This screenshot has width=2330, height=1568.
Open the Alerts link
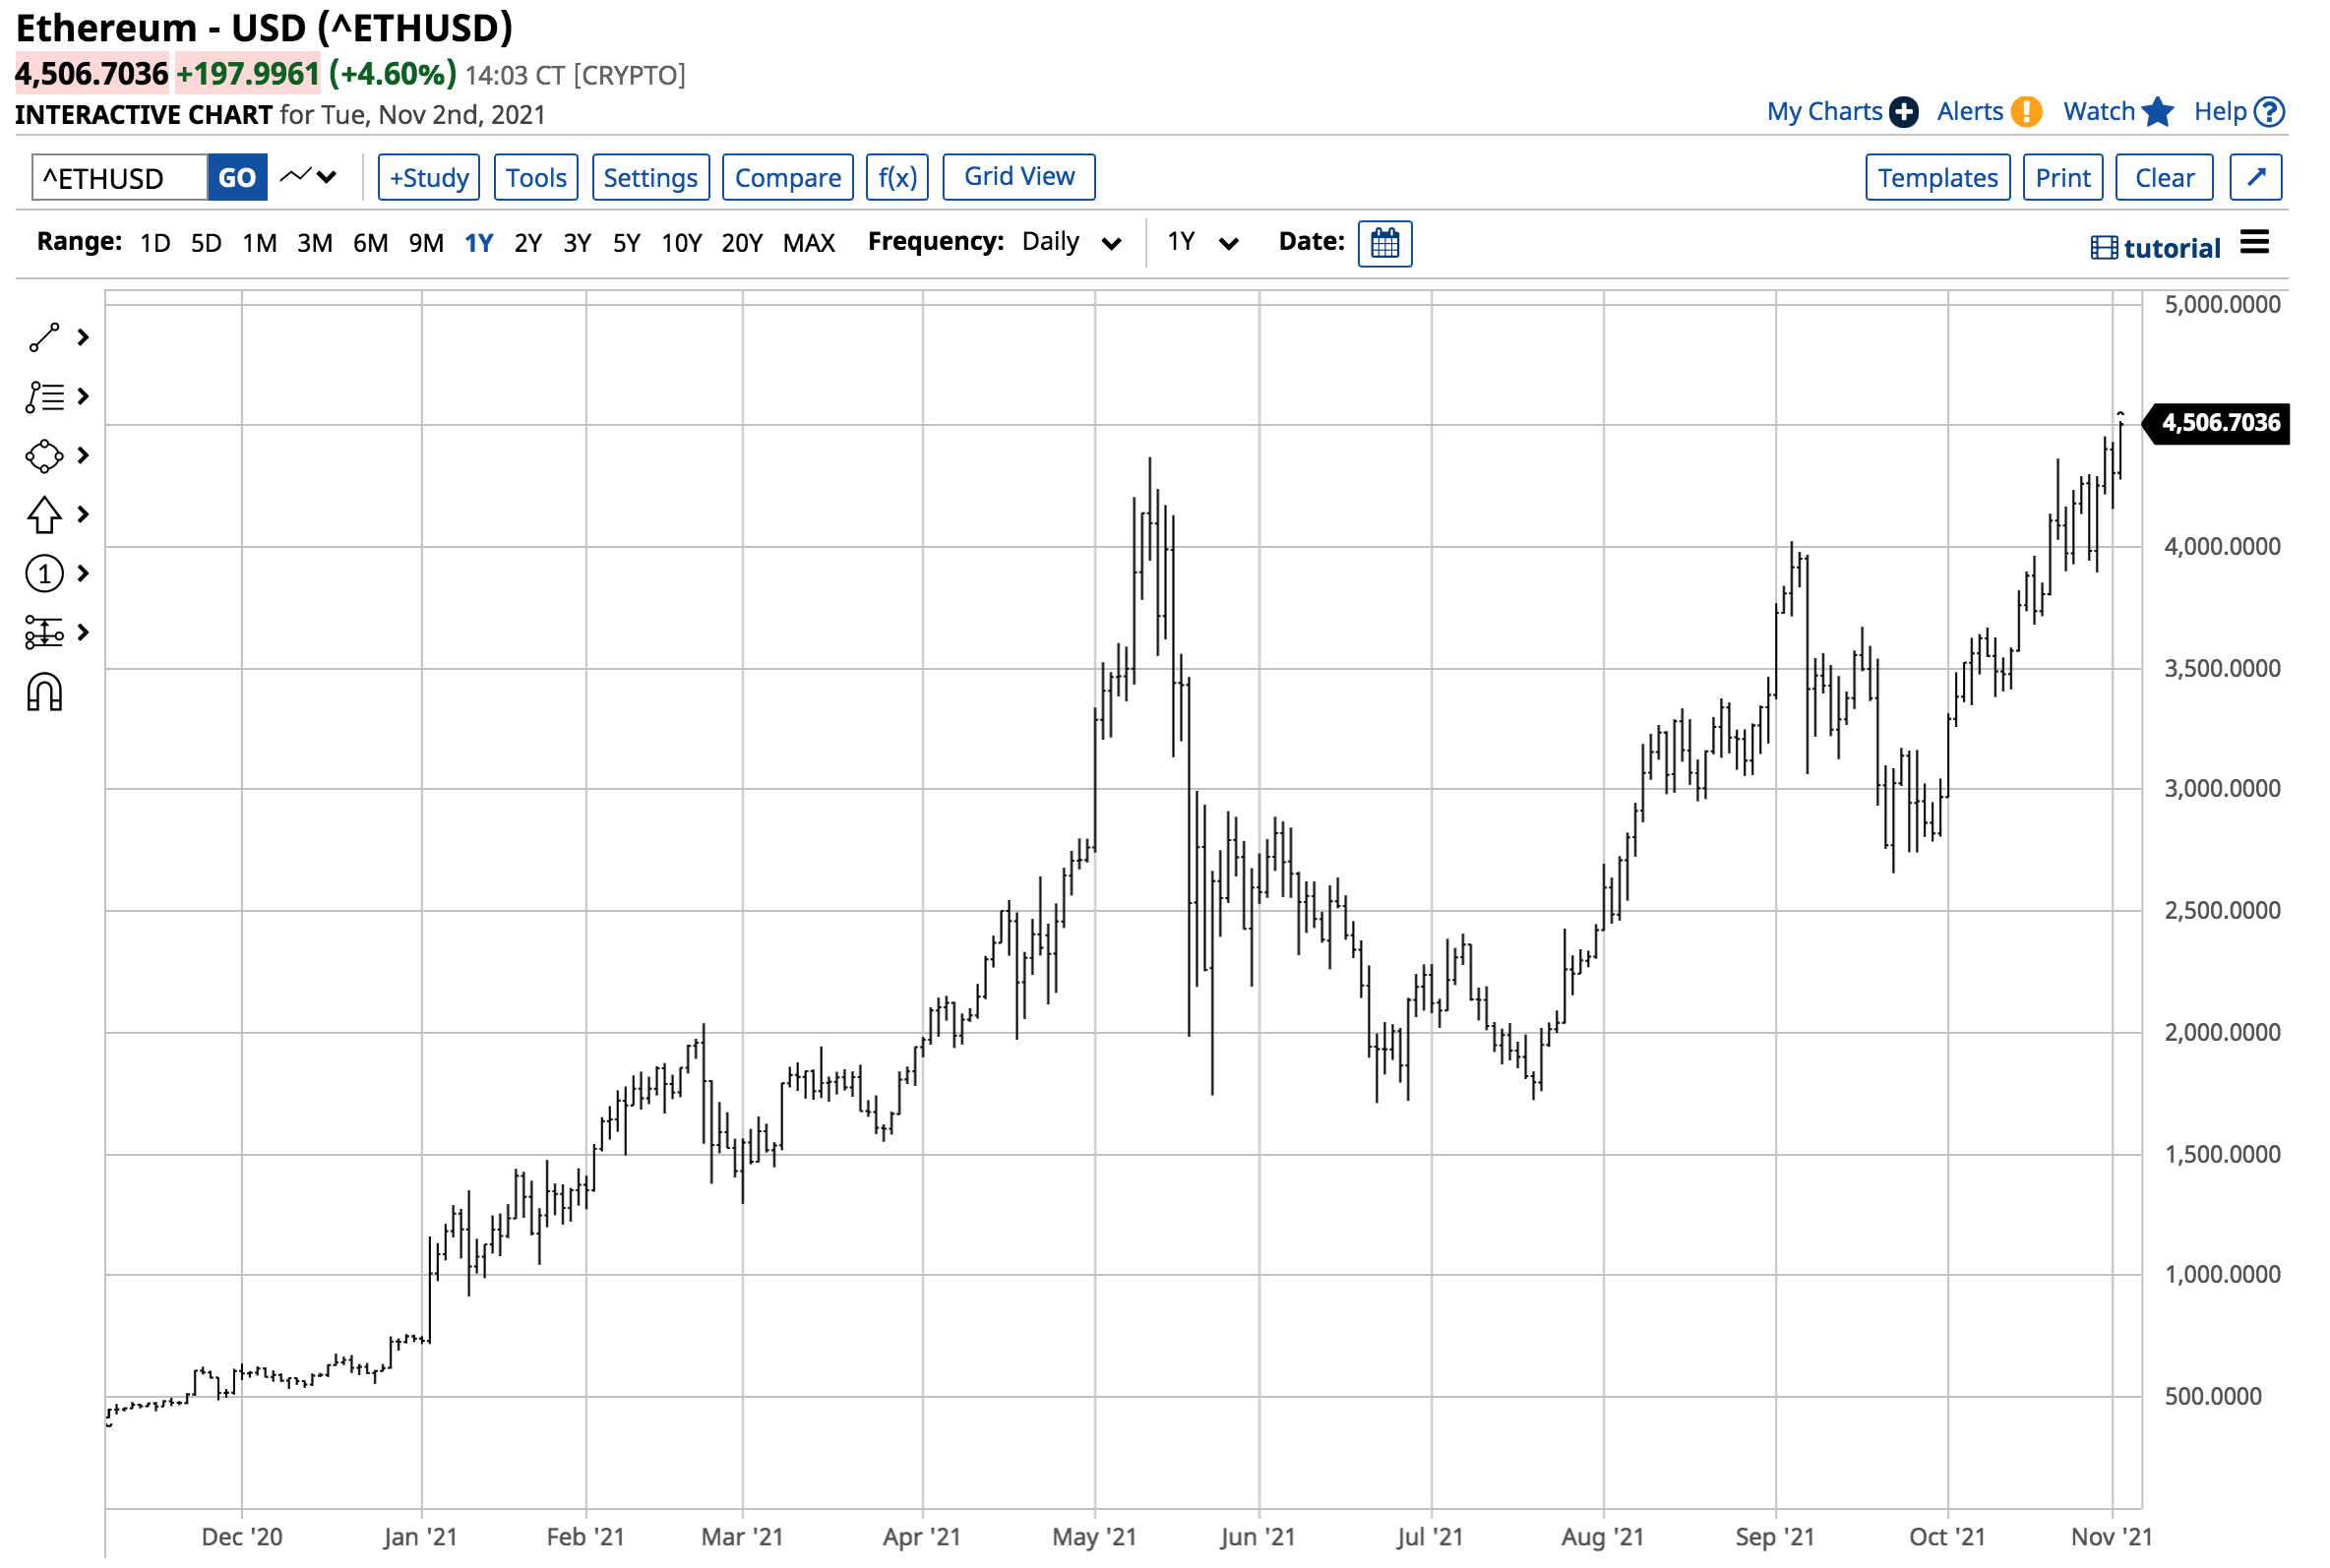coord(1970,111)
